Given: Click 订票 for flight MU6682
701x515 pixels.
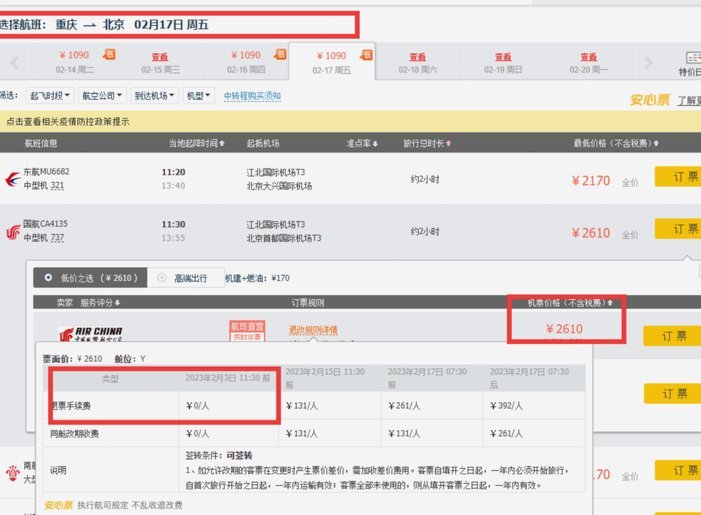Looking at the screenshot, I should tap(678, 177).
